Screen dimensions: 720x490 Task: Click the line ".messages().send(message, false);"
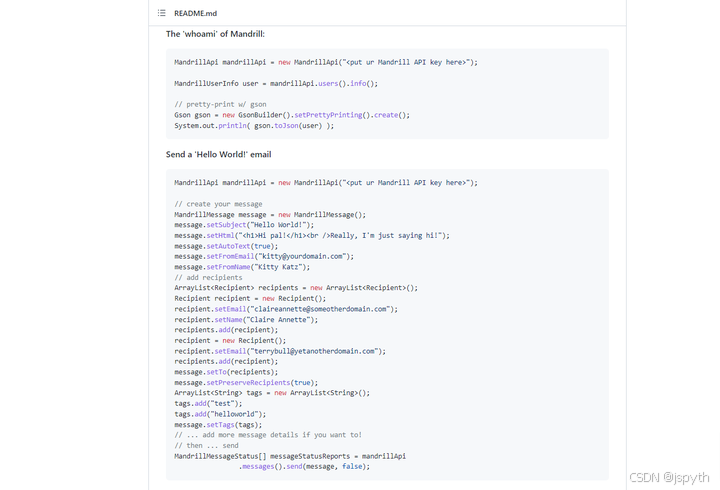click(304, 467)
